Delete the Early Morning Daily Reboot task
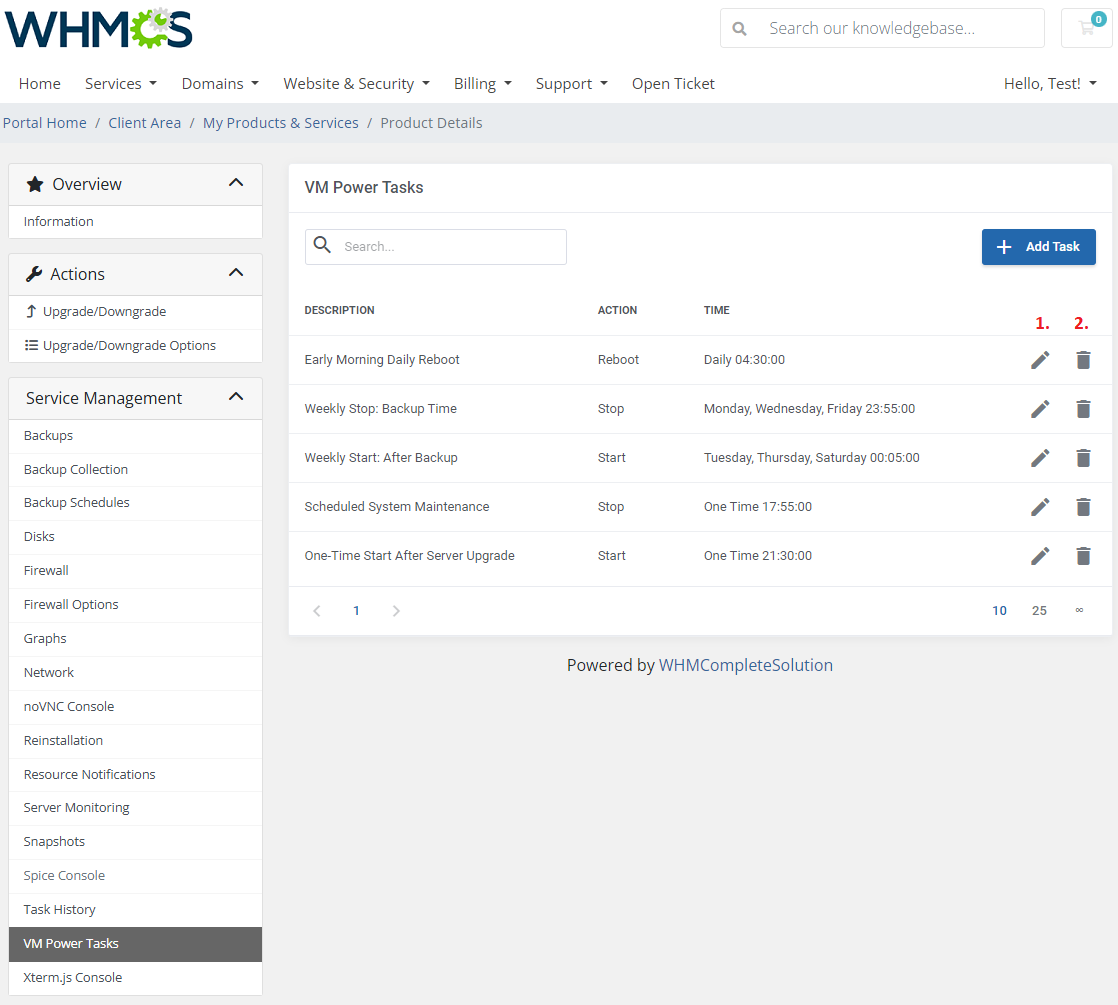Viewport: 1118px width, 1005px height. (x=1083, y=360)
